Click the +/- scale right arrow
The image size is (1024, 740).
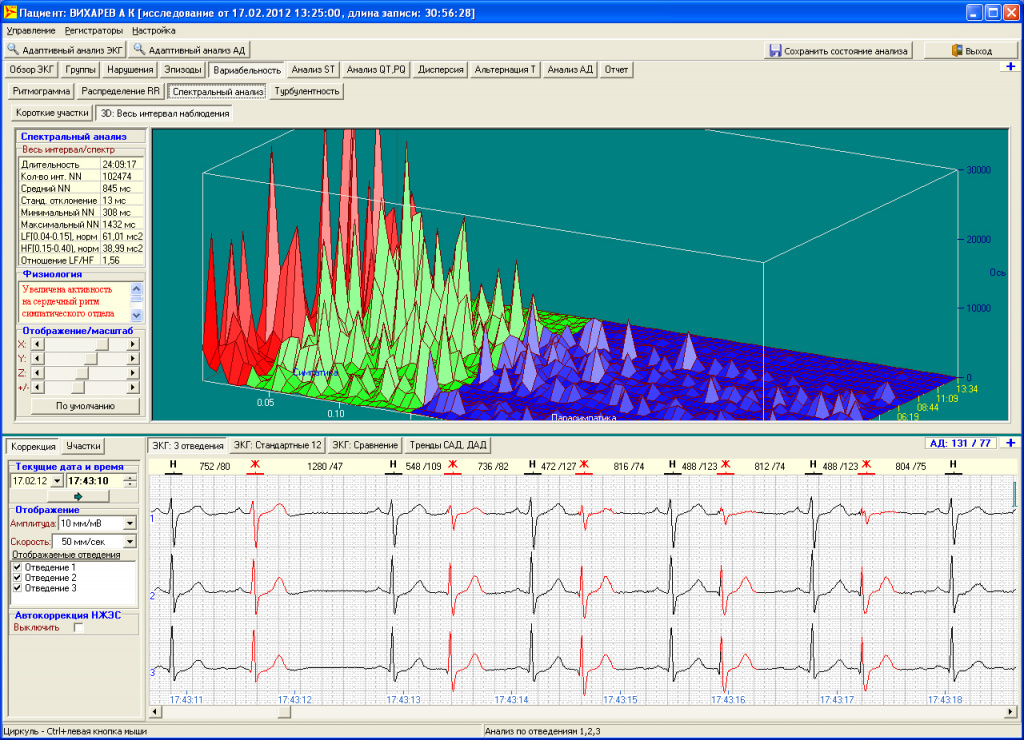pos(133,387)
